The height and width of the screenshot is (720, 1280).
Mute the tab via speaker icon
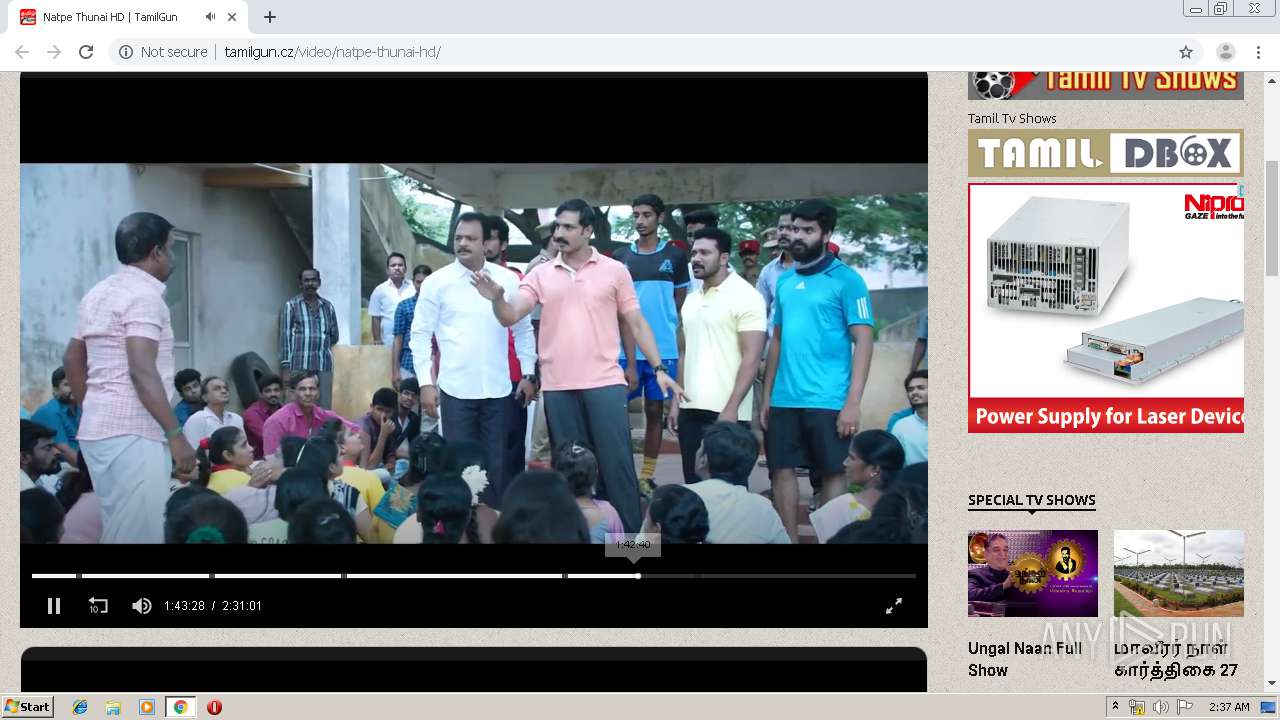click(210, 17)
